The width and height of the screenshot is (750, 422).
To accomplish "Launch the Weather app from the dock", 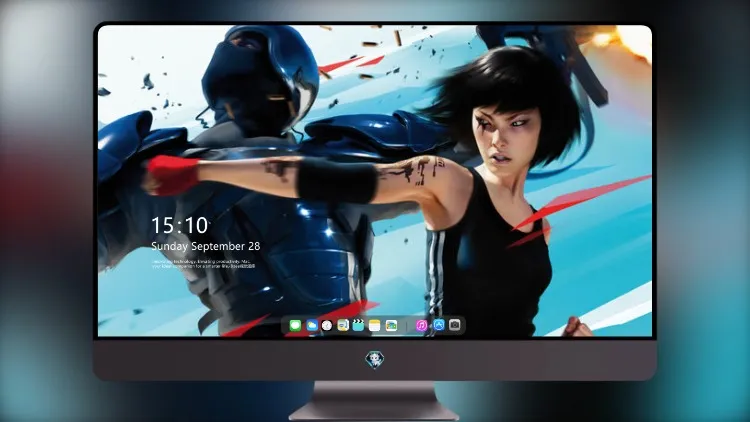I will [x=312, y=325].
